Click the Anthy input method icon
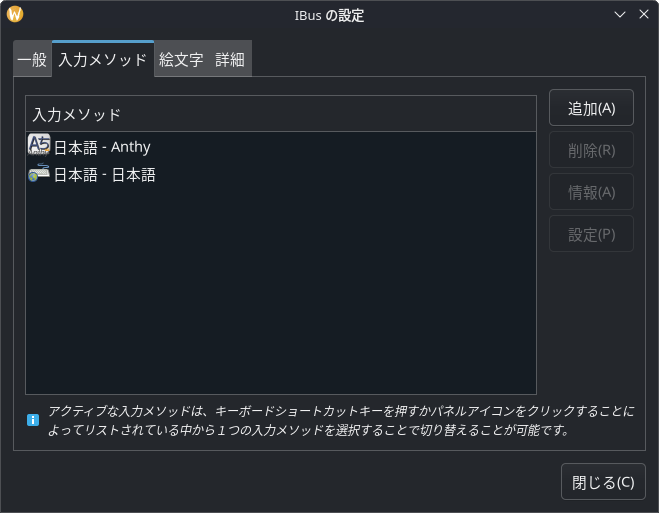 pos(39,145)
